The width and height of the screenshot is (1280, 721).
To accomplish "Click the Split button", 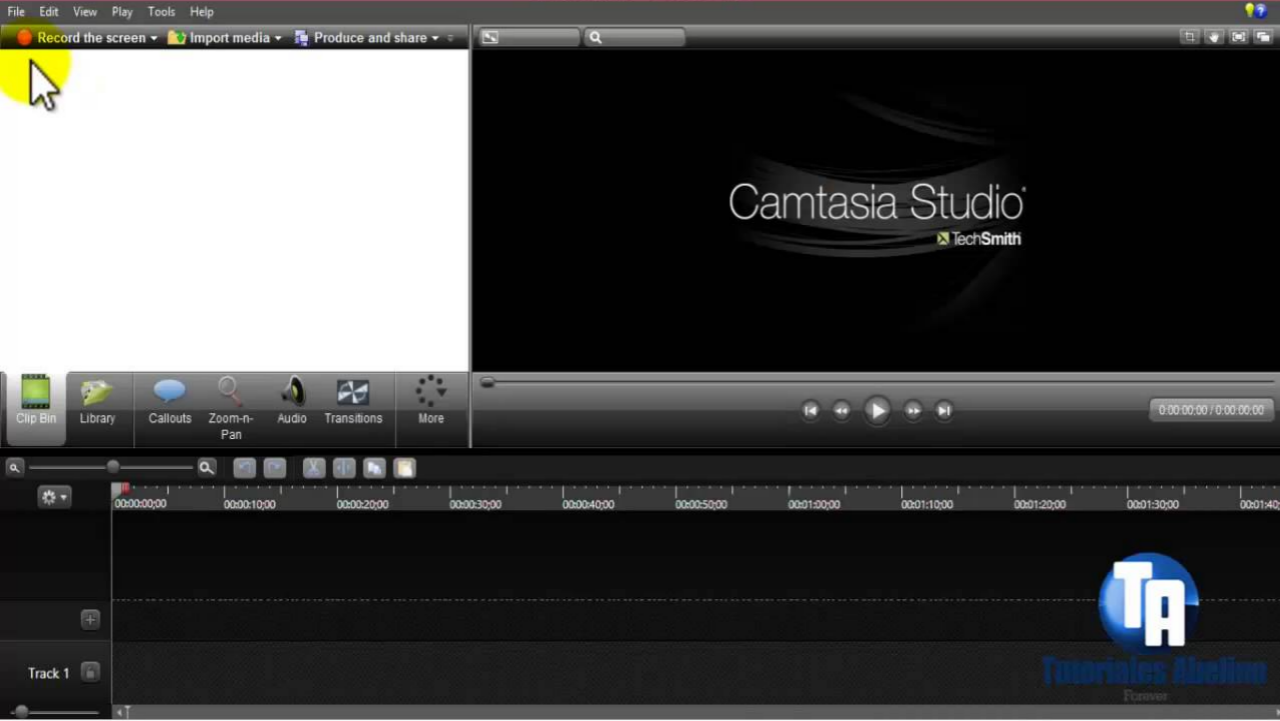I will 343,468.
